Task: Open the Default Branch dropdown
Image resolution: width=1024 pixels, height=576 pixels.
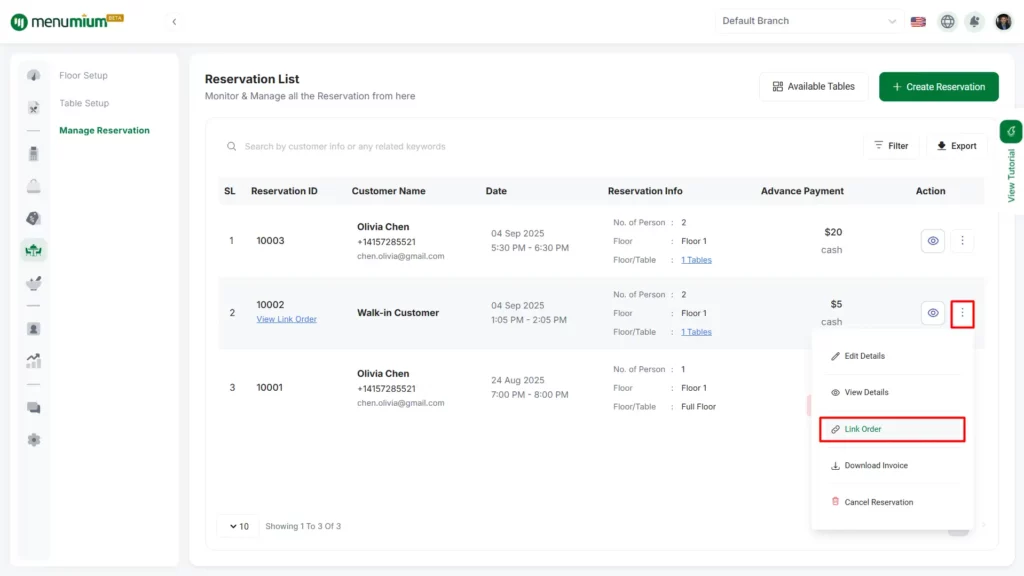Action: pyautogui.click(x=808, y=21)
